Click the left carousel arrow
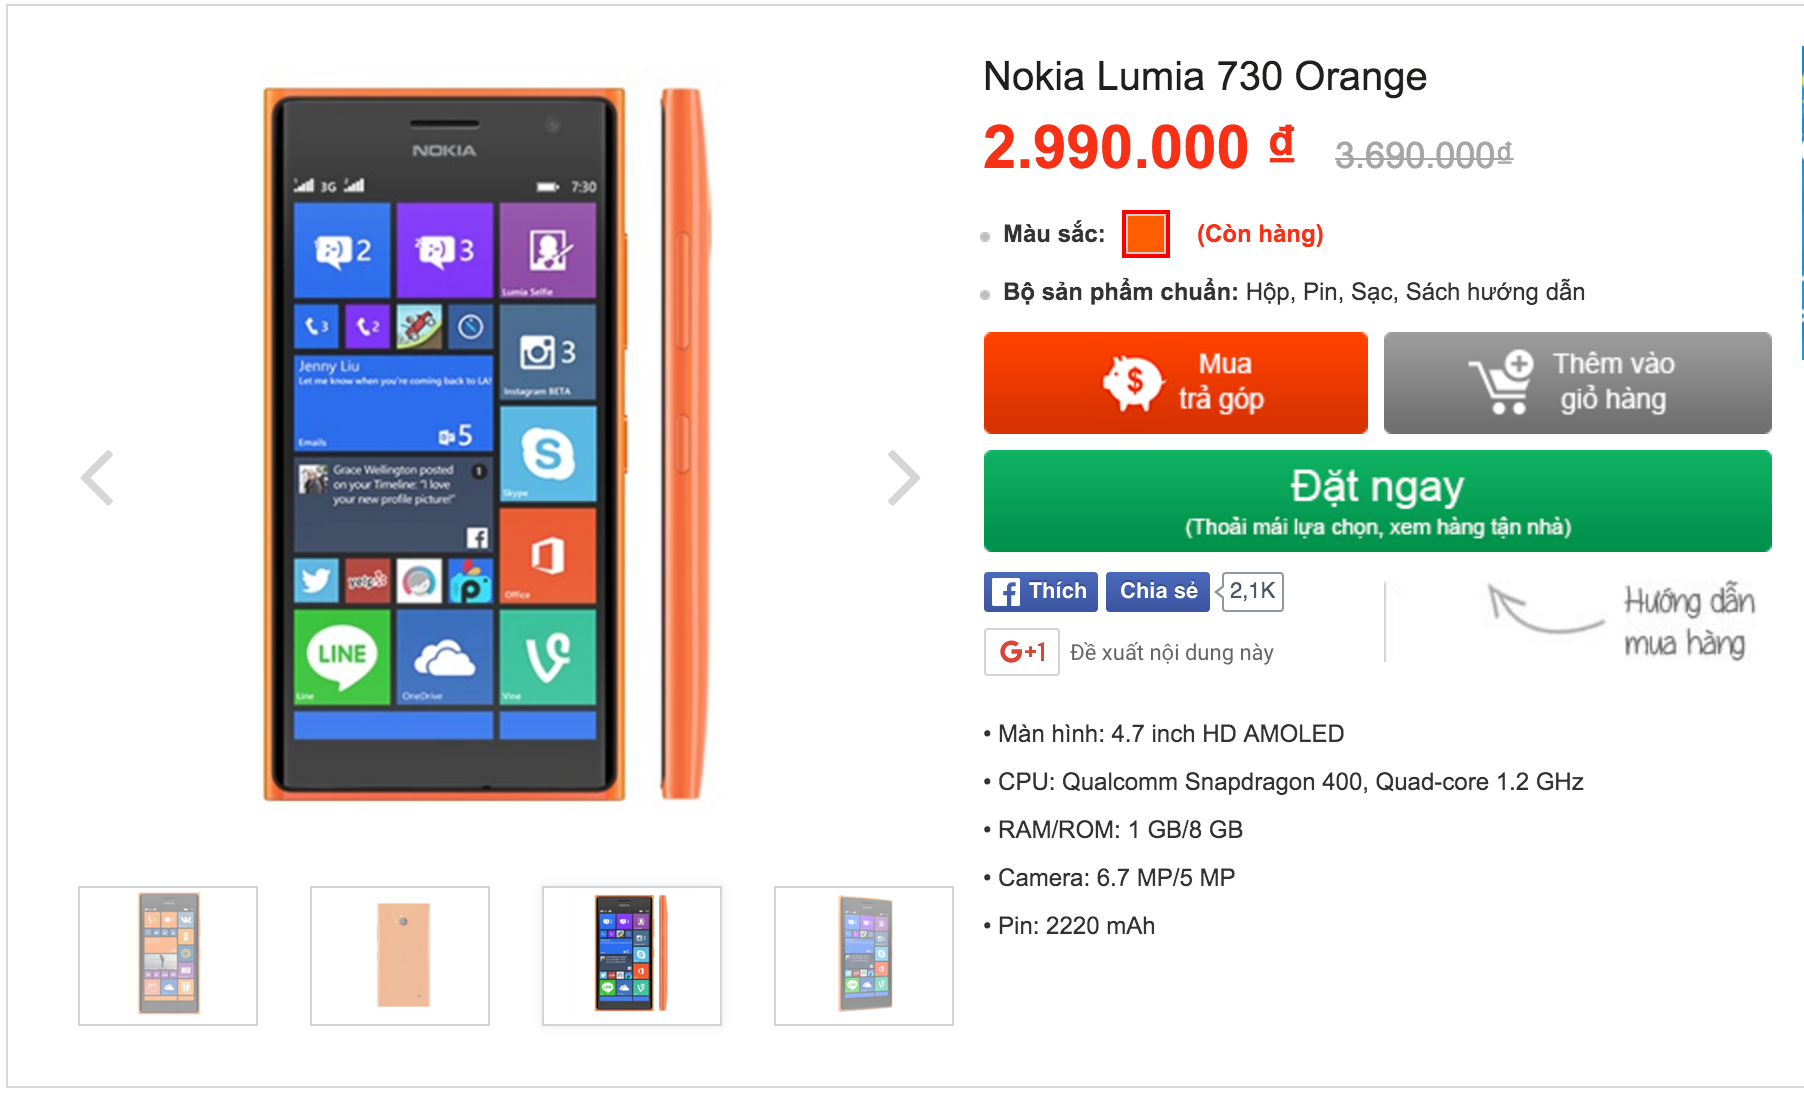The width and height of the screenshot is (1804, 1094). 96,477
